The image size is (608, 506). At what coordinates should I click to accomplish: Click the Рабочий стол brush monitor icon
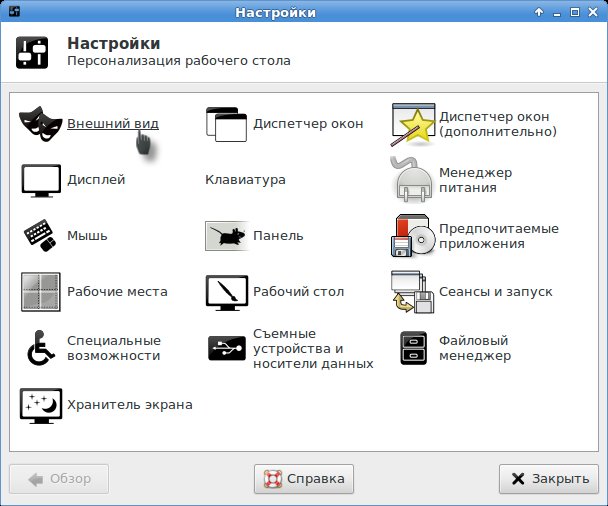[227, 293]
